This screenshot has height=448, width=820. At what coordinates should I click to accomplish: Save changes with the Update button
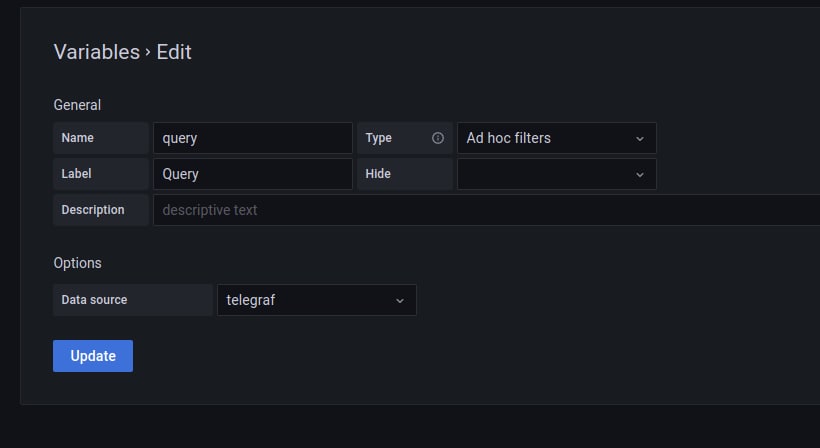click(x=93, y=356)
